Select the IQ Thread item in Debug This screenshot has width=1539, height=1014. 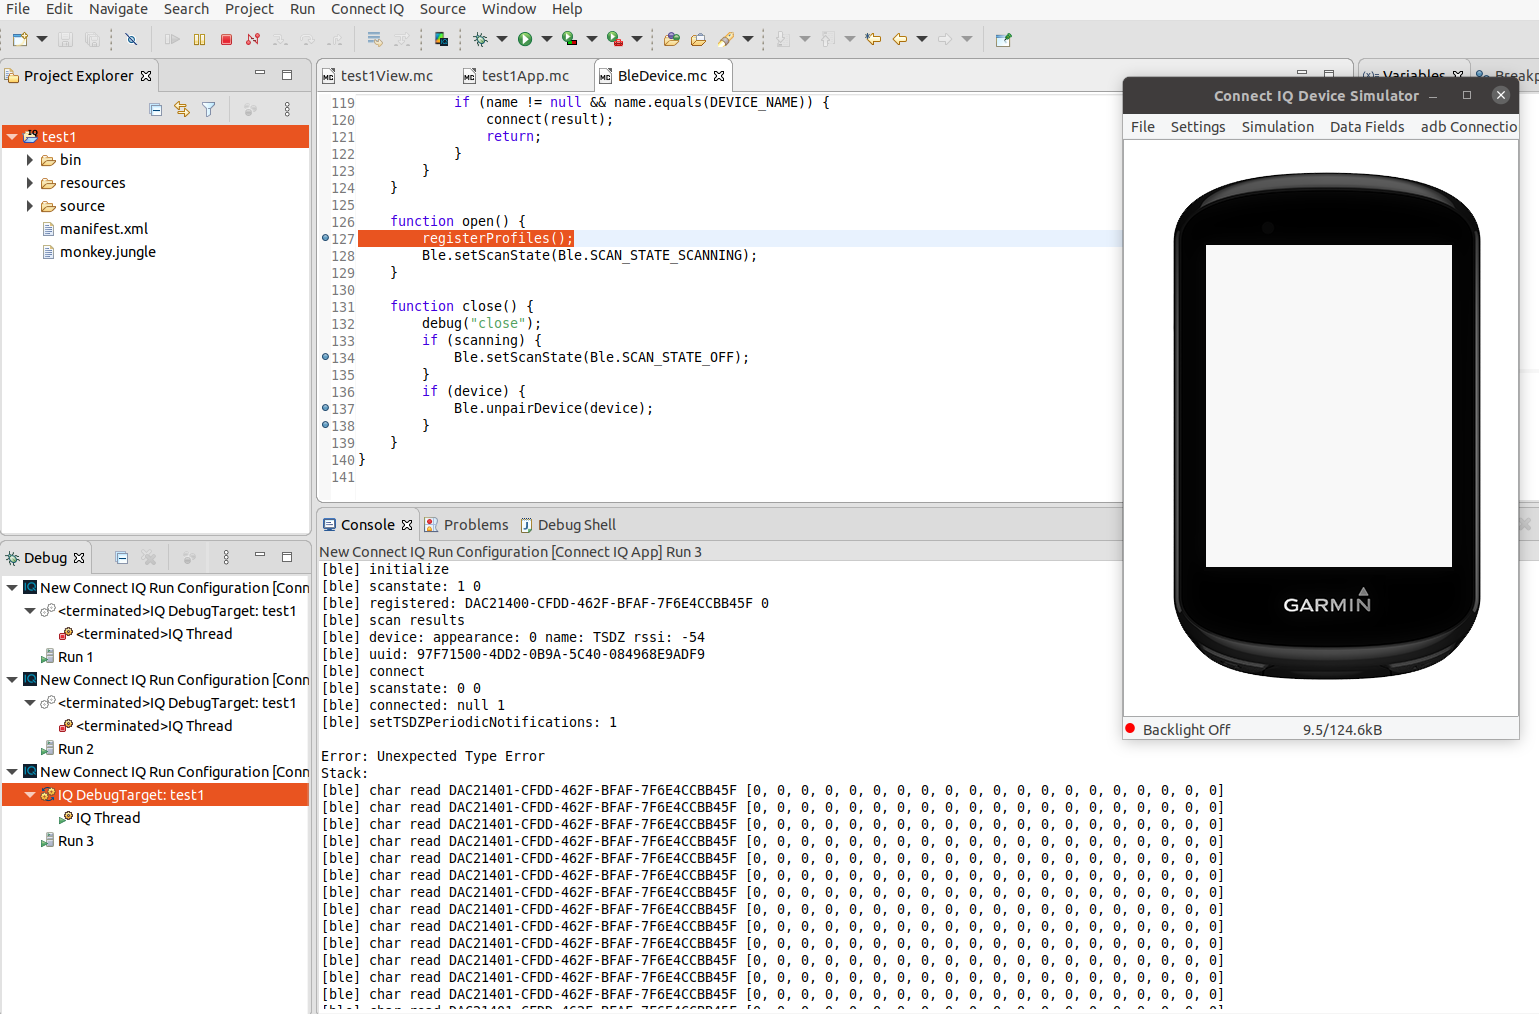108,818
